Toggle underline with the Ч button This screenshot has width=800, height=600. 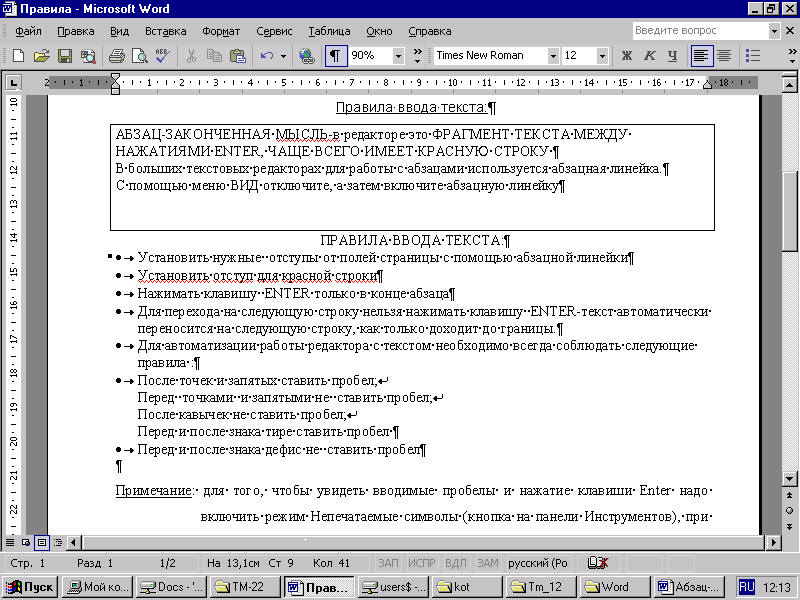pyautogui.click(x=672, y=56)
